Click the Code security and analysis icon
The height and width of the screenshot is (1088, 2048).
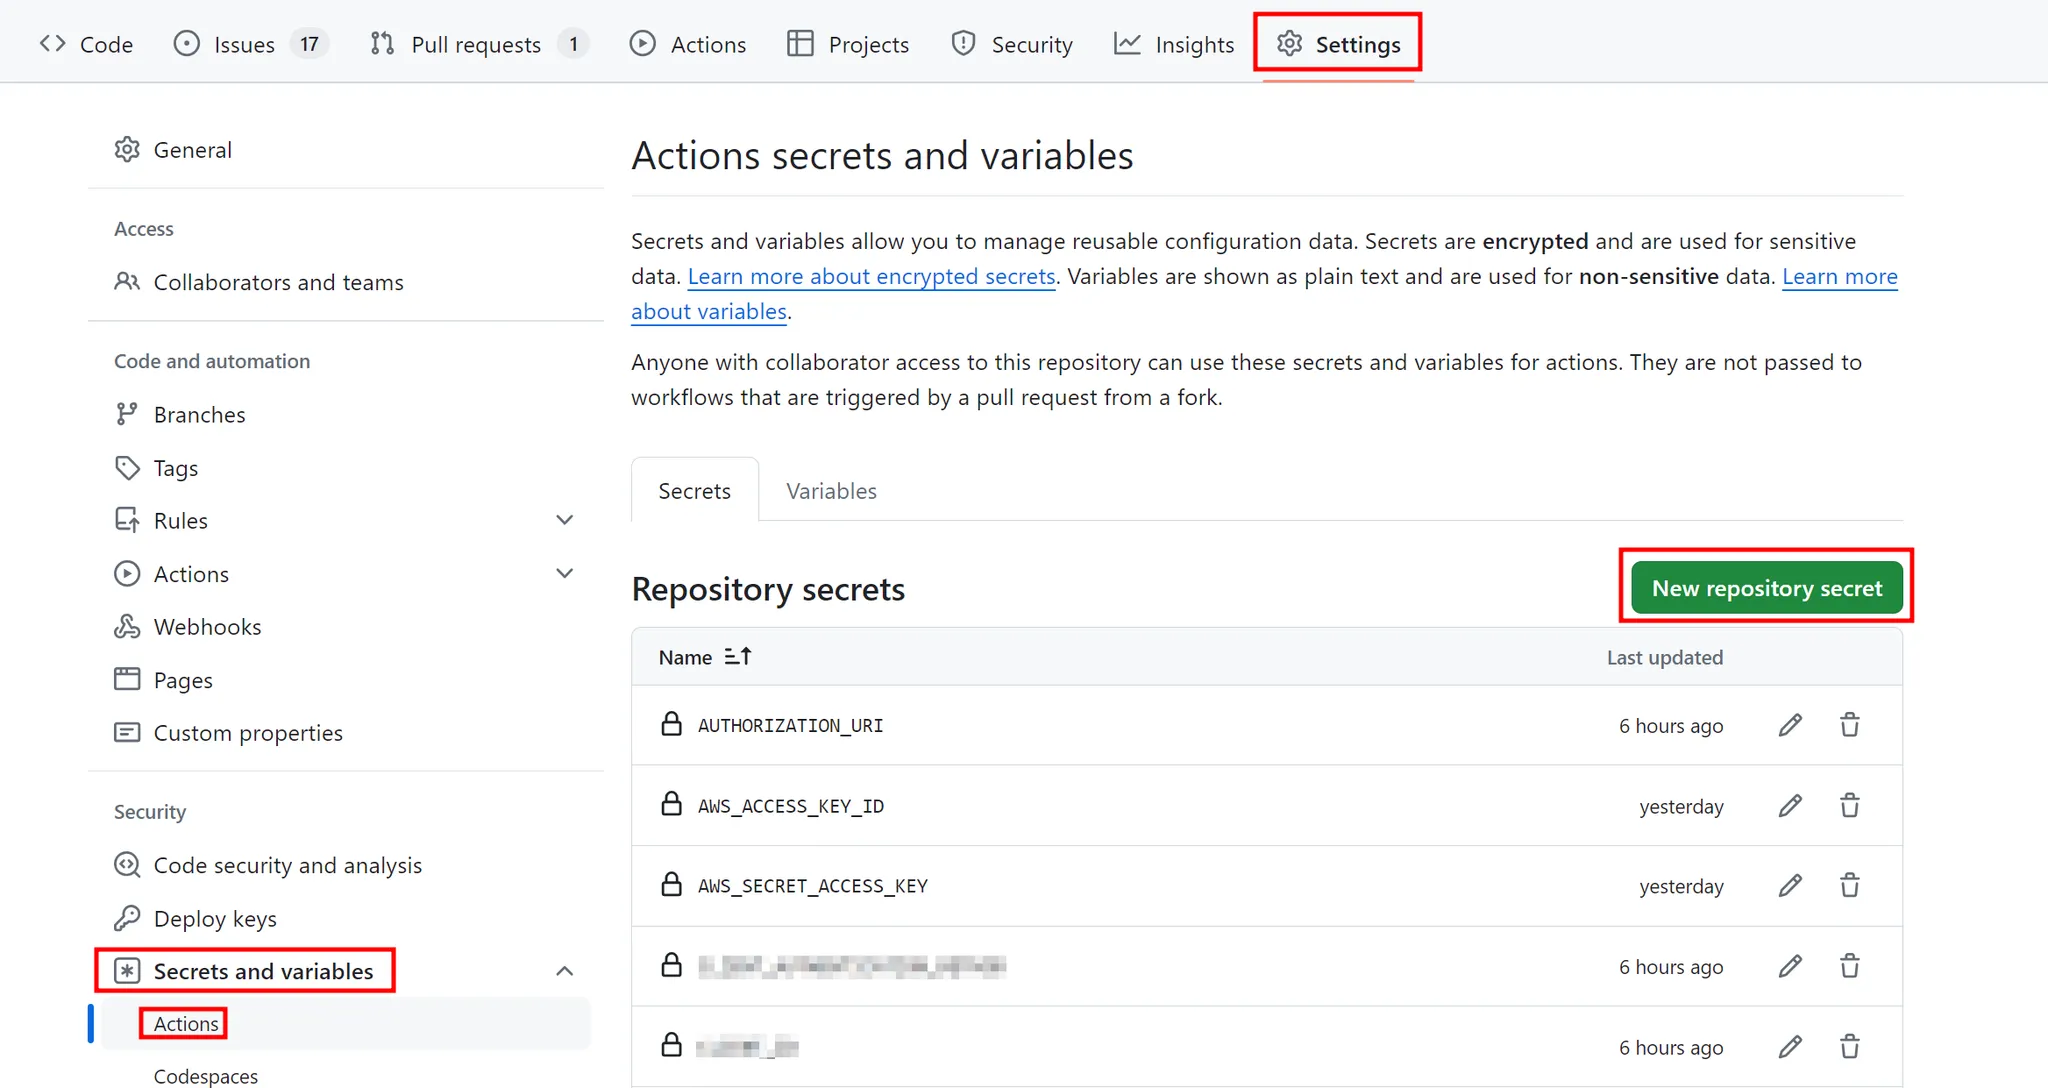(x=127, y=864)
